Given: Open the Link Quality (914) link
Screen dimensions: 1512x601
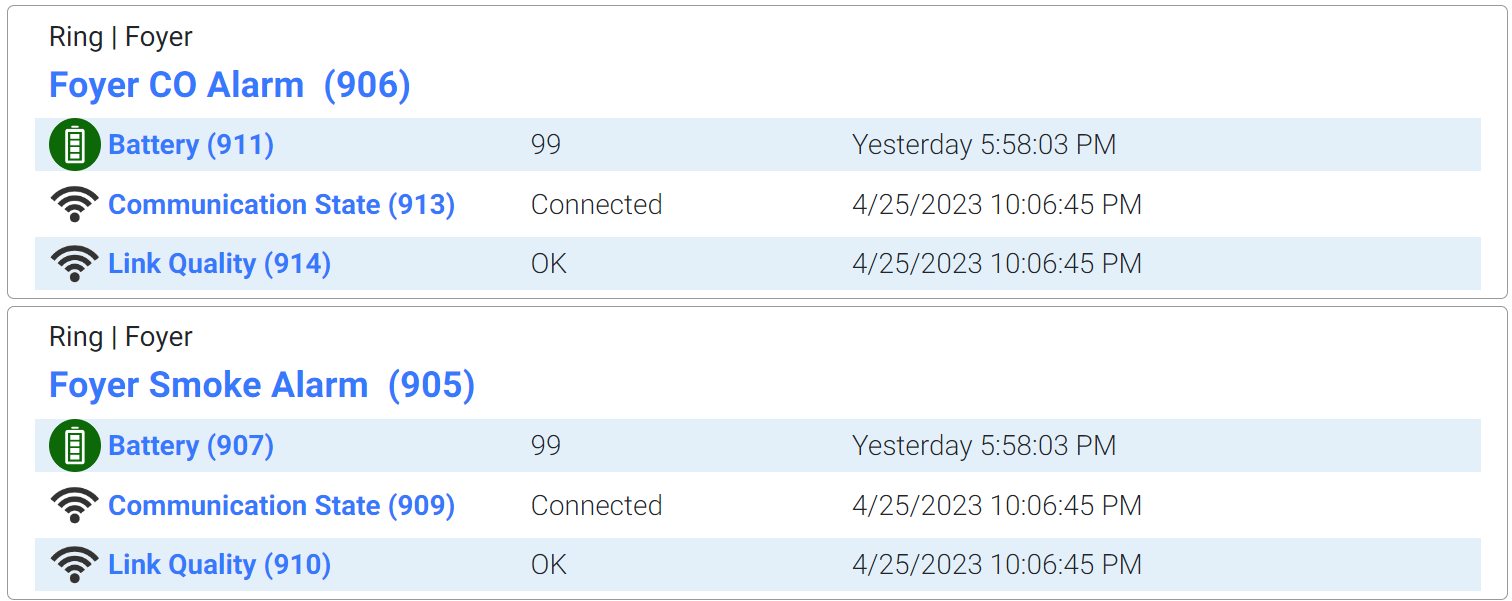Looking at the screenshot, I should [x=219, y=263].
